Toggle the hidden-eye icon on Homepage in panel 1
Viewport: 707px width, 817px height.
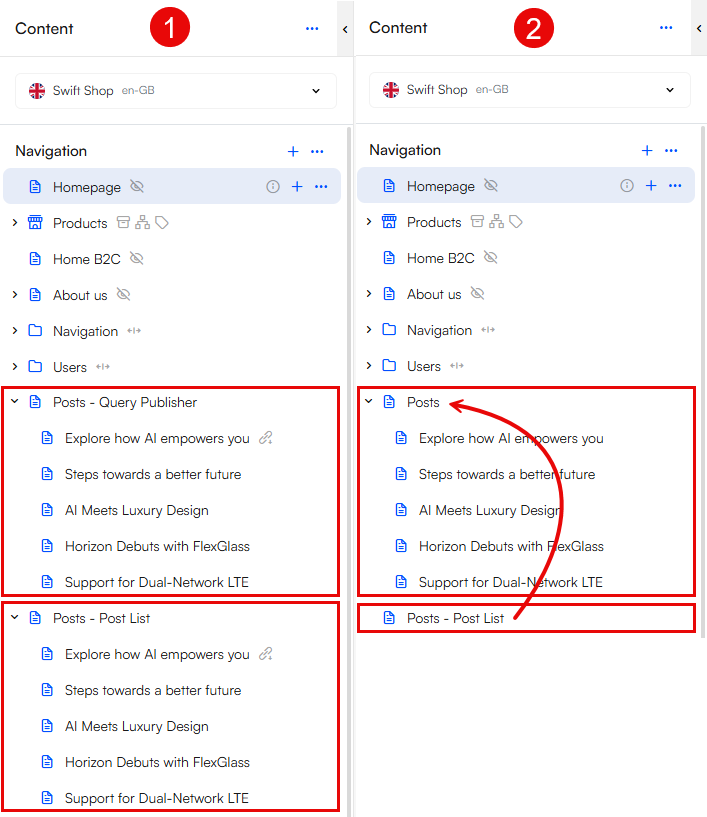[x=137, y=187]
